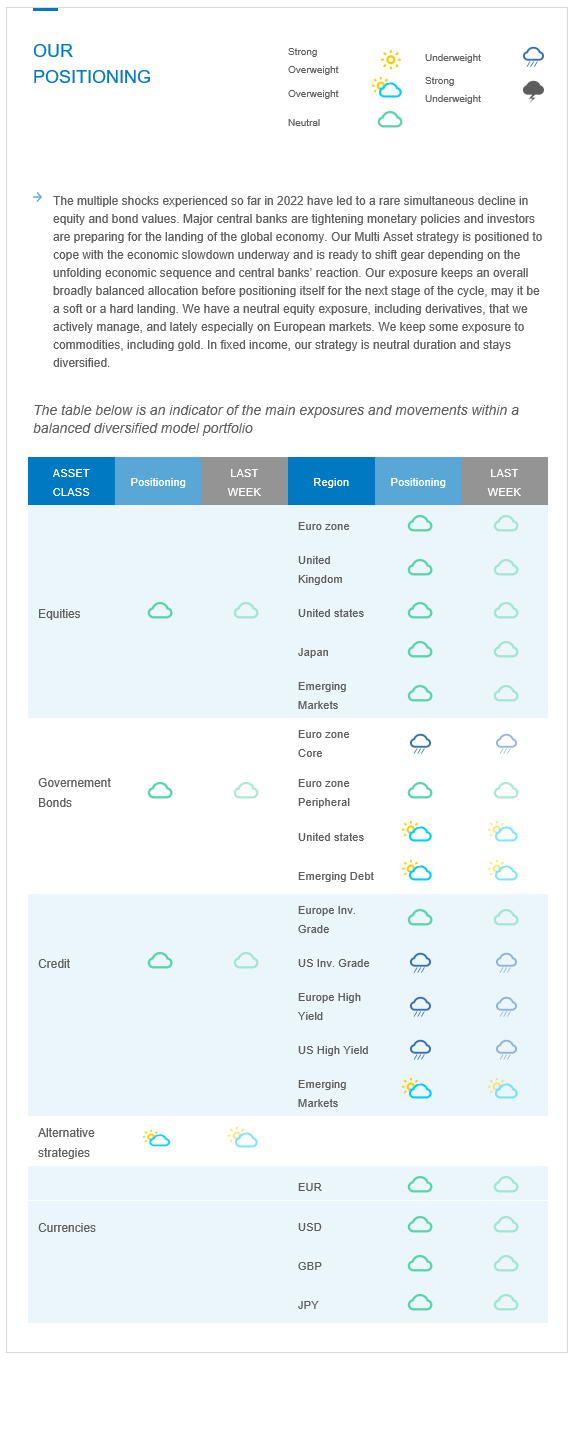Click the Strong Overweight sun icon in legend
Screen dimensions: 573x1450
[x=390, y=60]
